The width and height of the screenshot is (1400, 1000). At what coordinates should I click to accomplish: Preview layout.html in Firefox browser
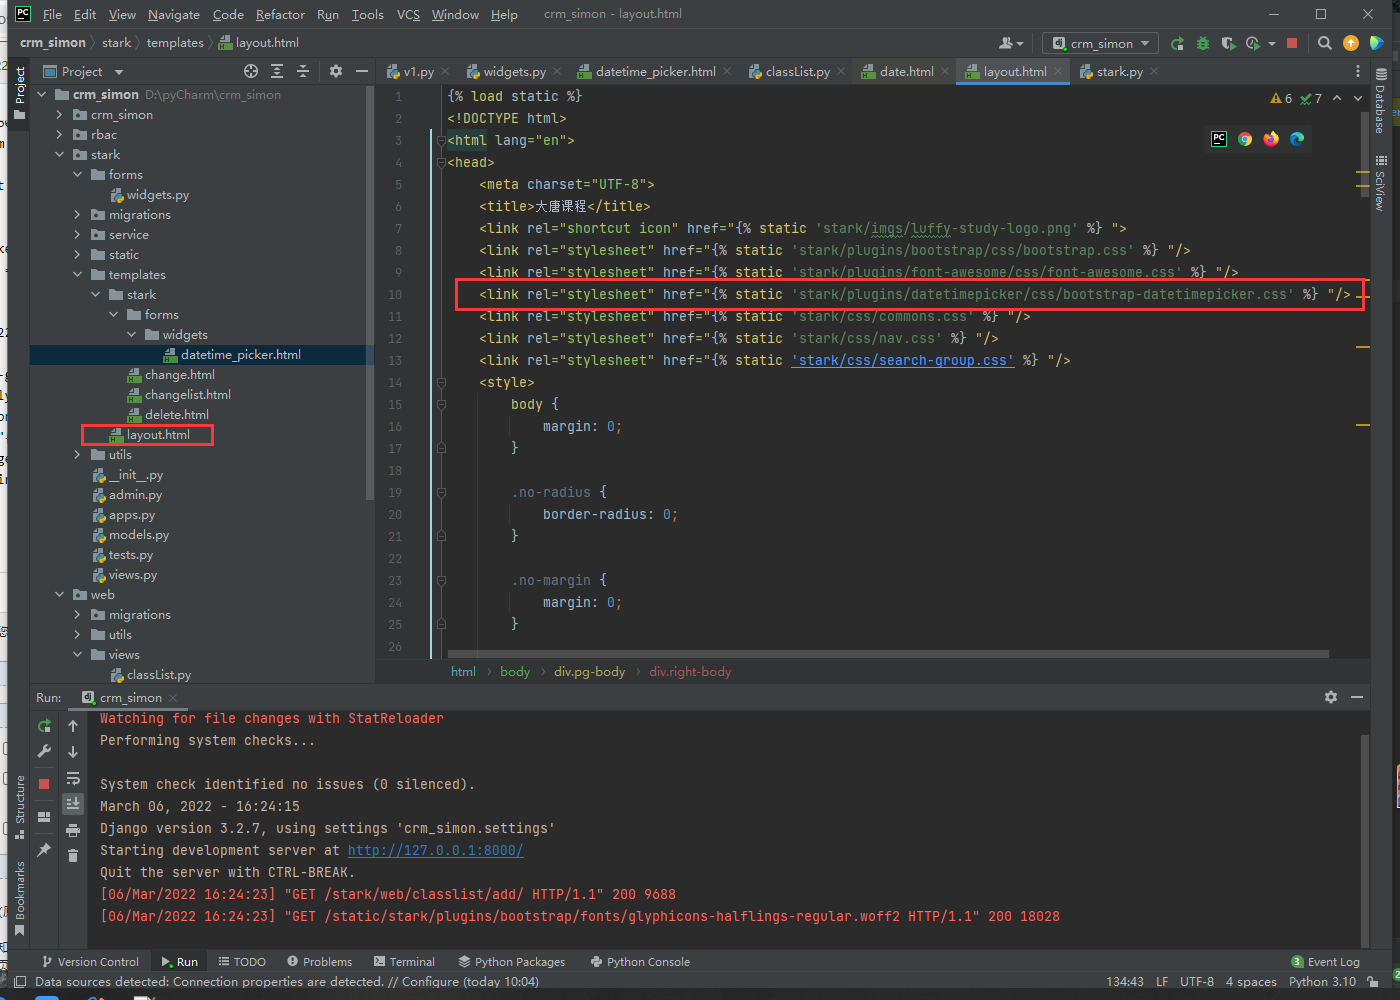tap(1271, 139)
